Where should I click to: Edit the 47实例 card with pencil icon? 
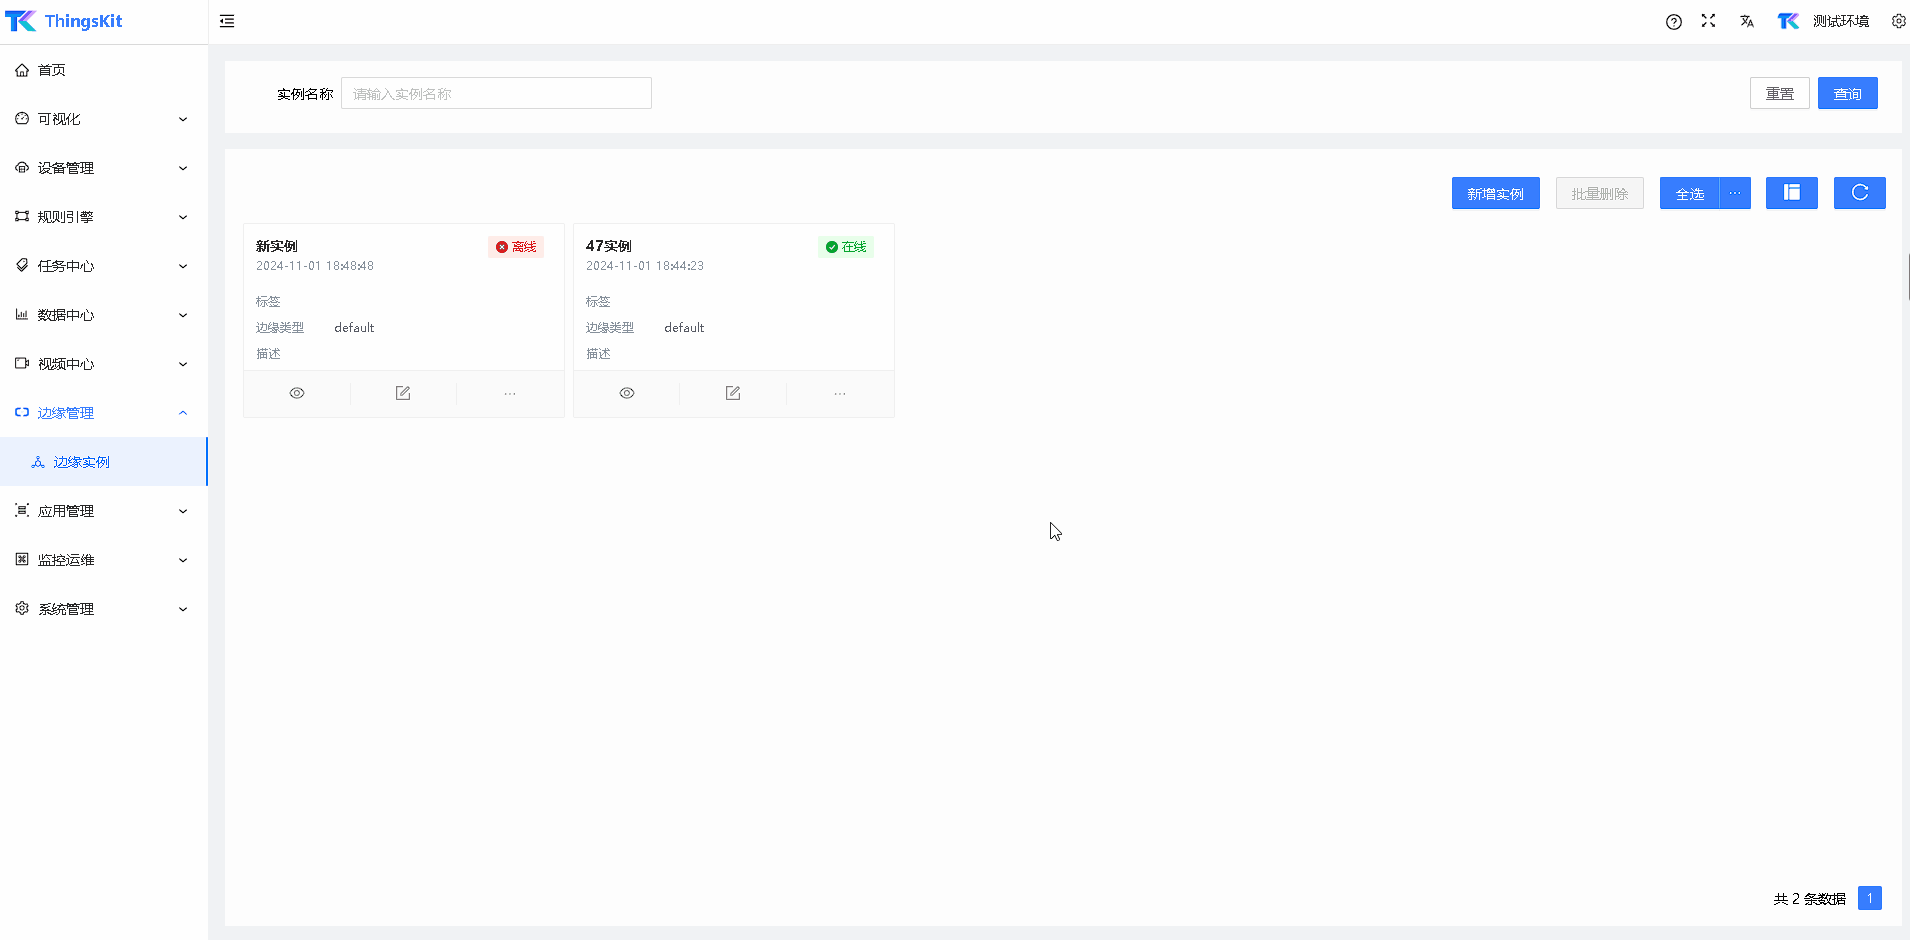pyautogui.click(x=733, y=393)
